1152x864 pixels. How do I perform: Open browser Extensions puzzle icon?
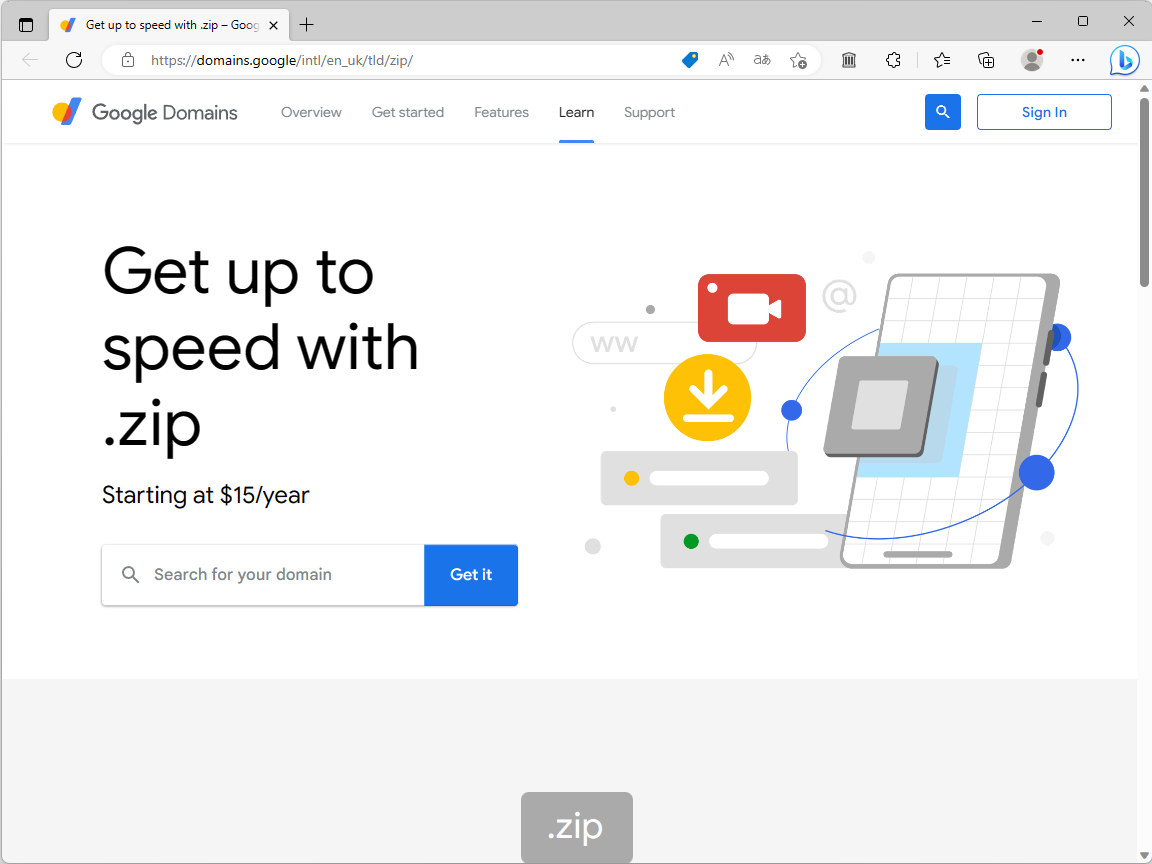coord(893,60)
